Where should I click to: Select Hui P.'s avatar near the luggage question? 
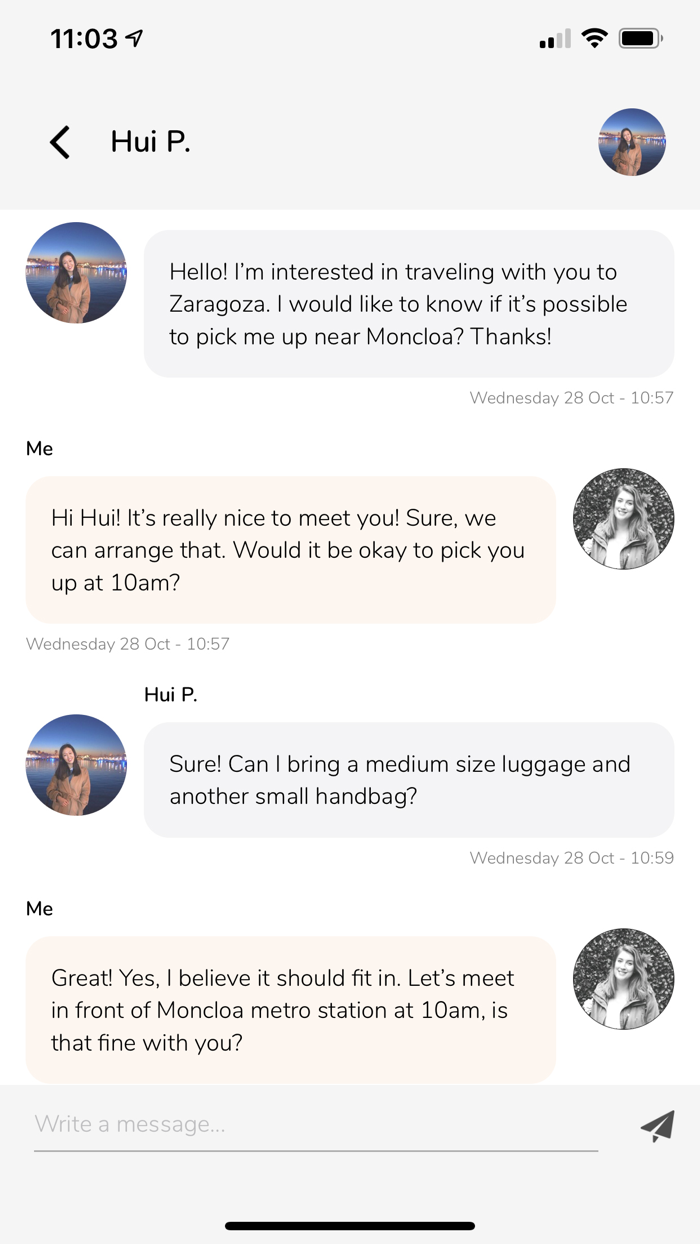[x=76, y=765]
